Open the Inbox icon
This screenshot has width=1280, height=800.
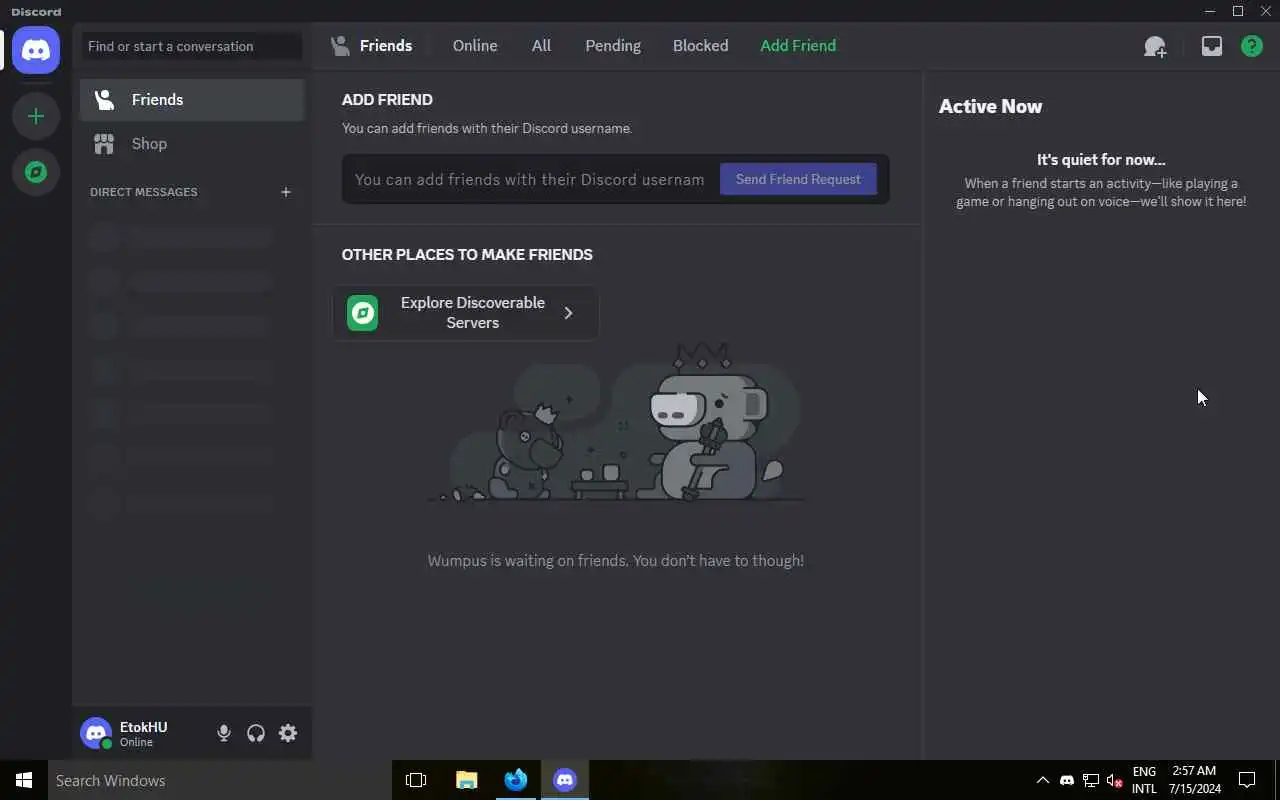[1211, 46]
